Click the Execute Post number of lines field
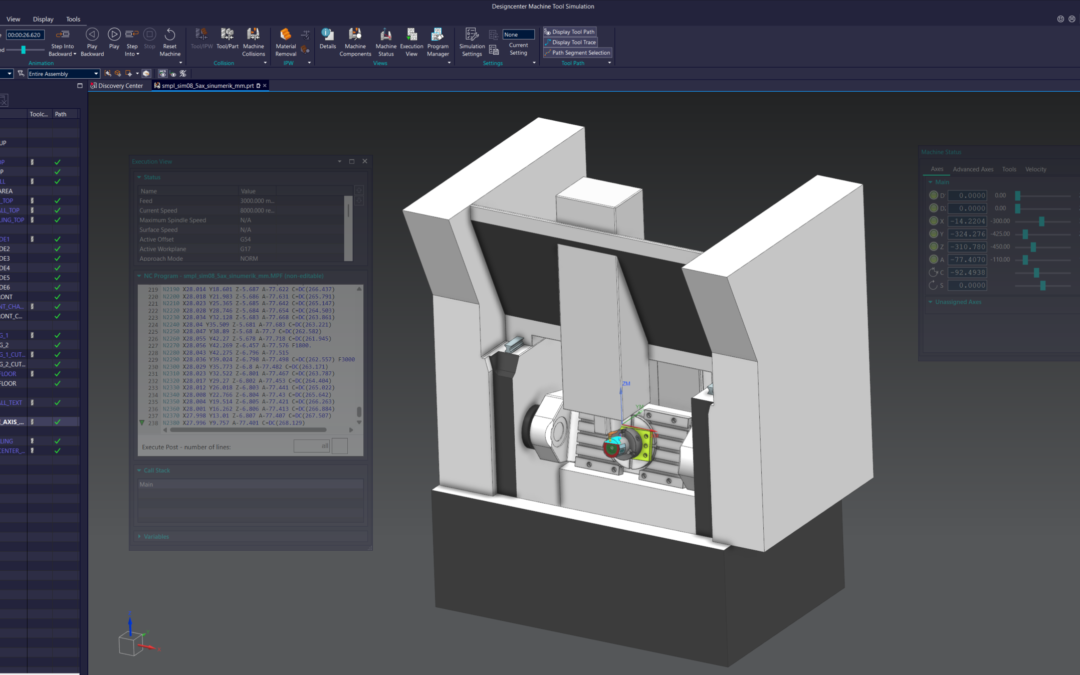The height and width of the screenshot is (675, 1080). coord(310,446)
